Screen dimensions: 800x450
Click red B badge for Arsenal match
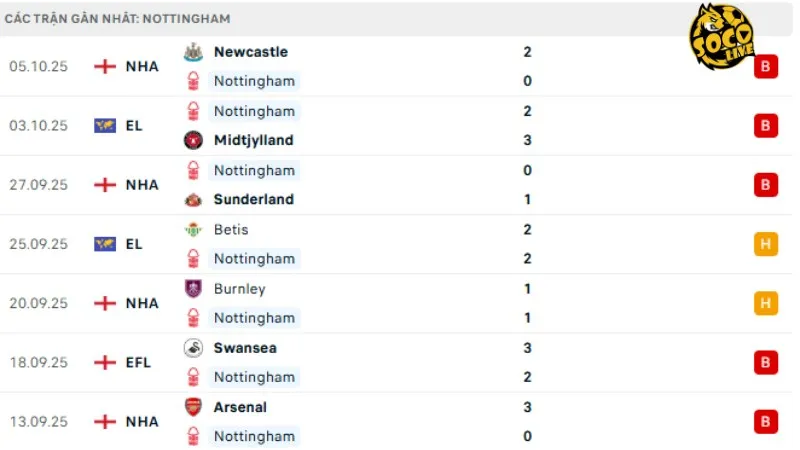[x=766, y=422]
